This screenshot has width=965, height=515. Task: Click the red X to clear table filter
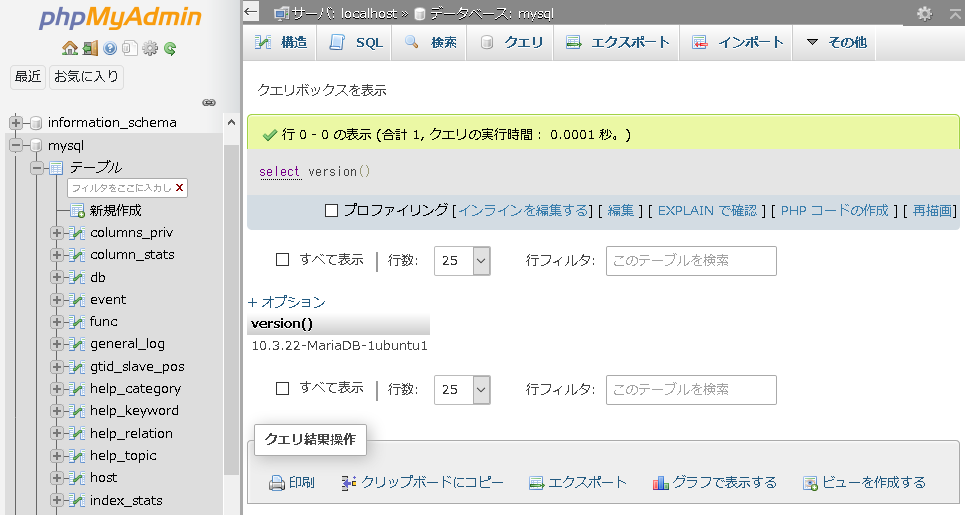(x=180, y=188)
